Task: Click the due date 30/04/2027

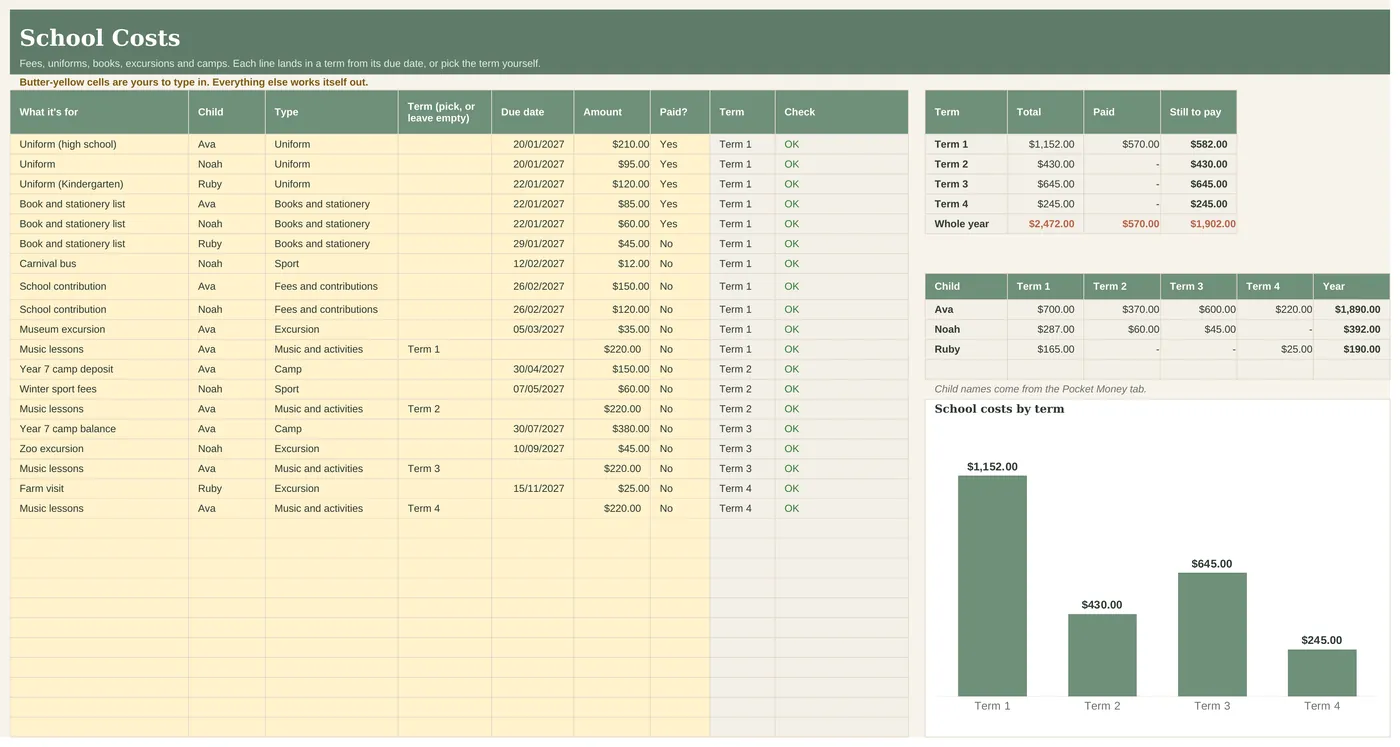Action: click(533, 369)
